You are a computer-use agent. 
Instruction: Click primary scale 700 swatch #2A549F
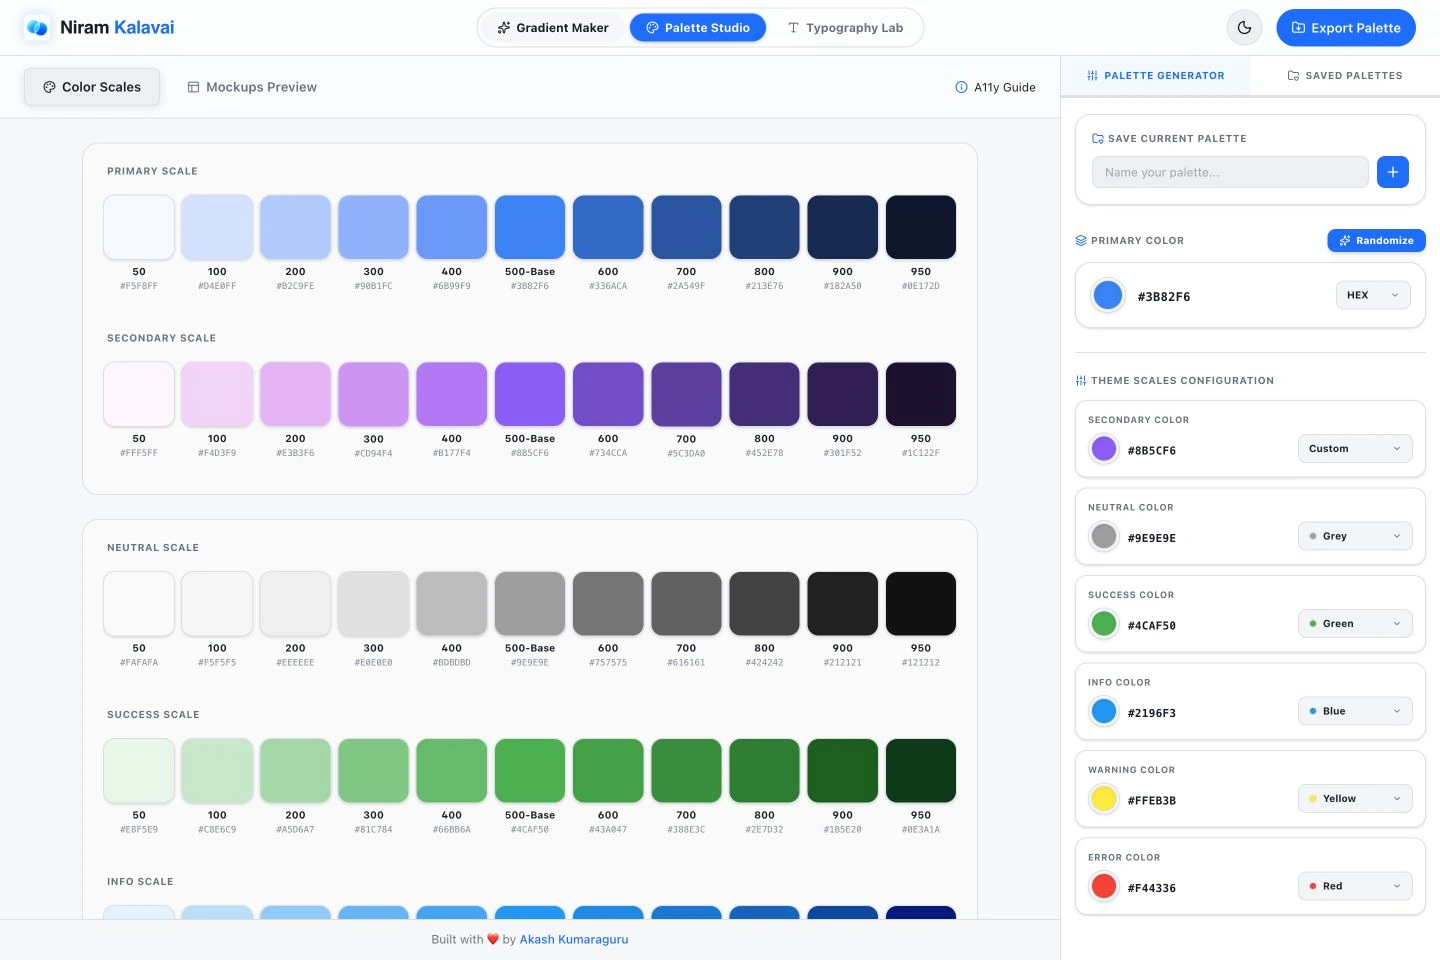pos(686,227)
